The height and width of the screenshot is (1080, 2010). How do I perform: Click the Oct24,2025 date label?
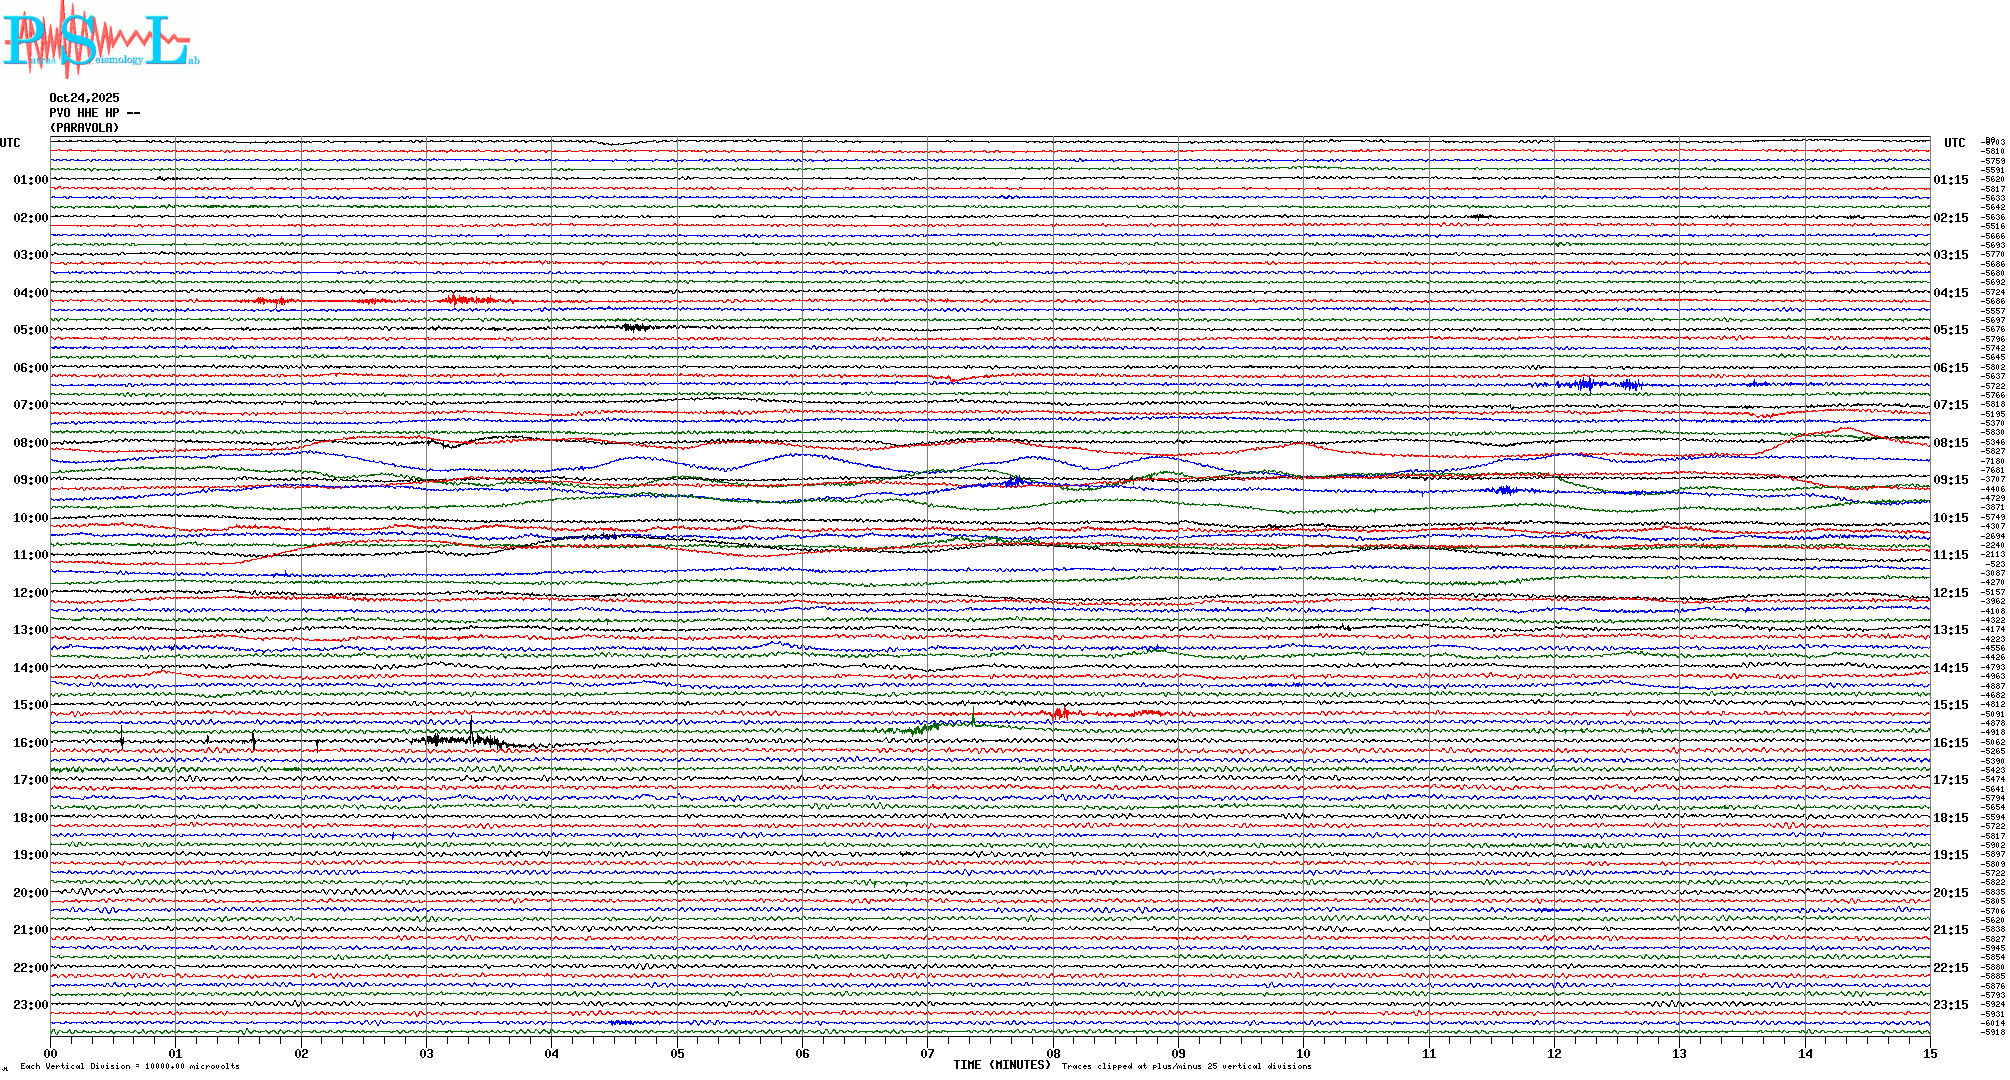pos(84,98)
